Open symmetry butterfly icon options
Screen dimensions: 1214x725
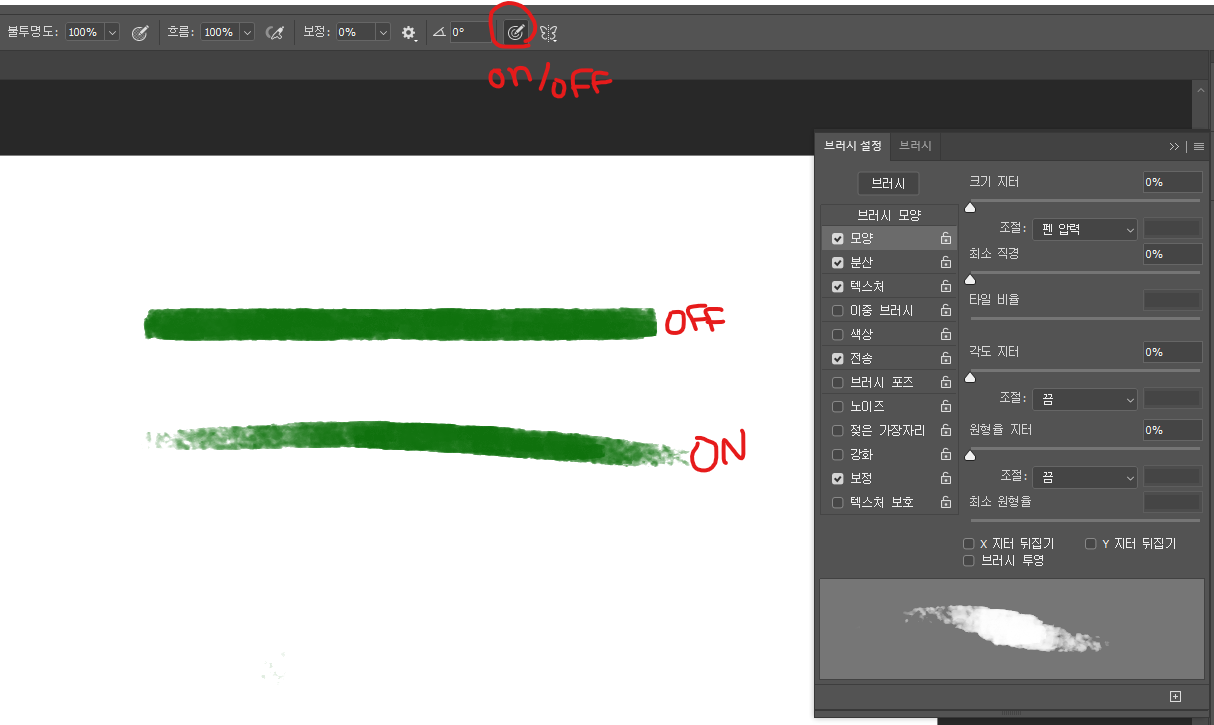(548, 32)
